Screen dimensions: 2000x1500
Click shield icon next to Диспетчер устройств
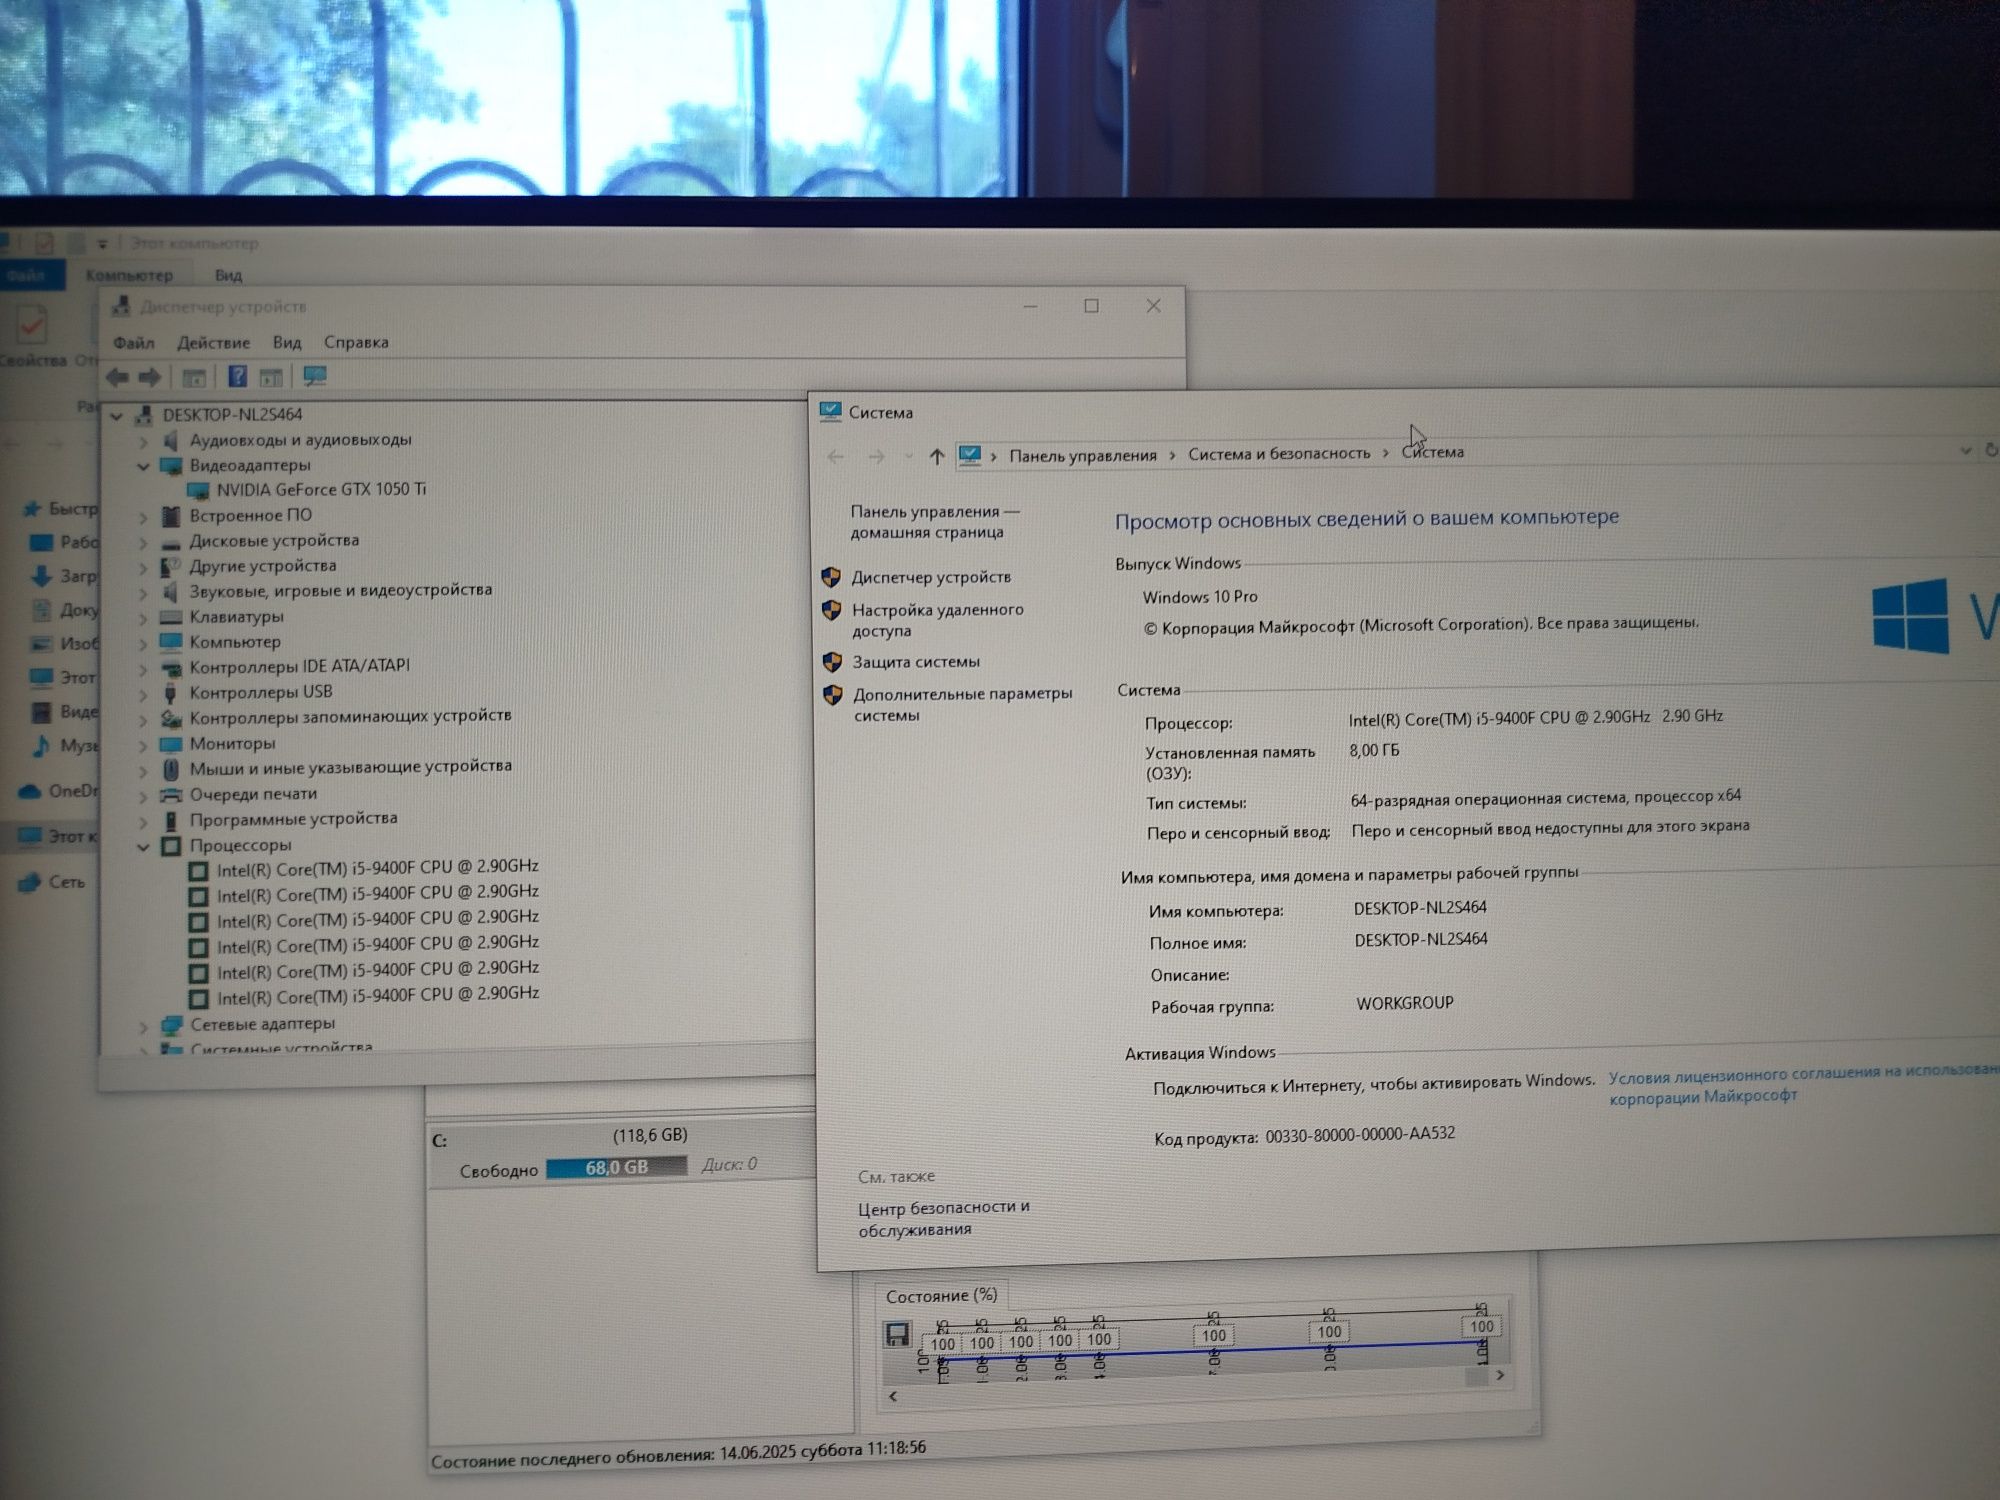(830, 577)
